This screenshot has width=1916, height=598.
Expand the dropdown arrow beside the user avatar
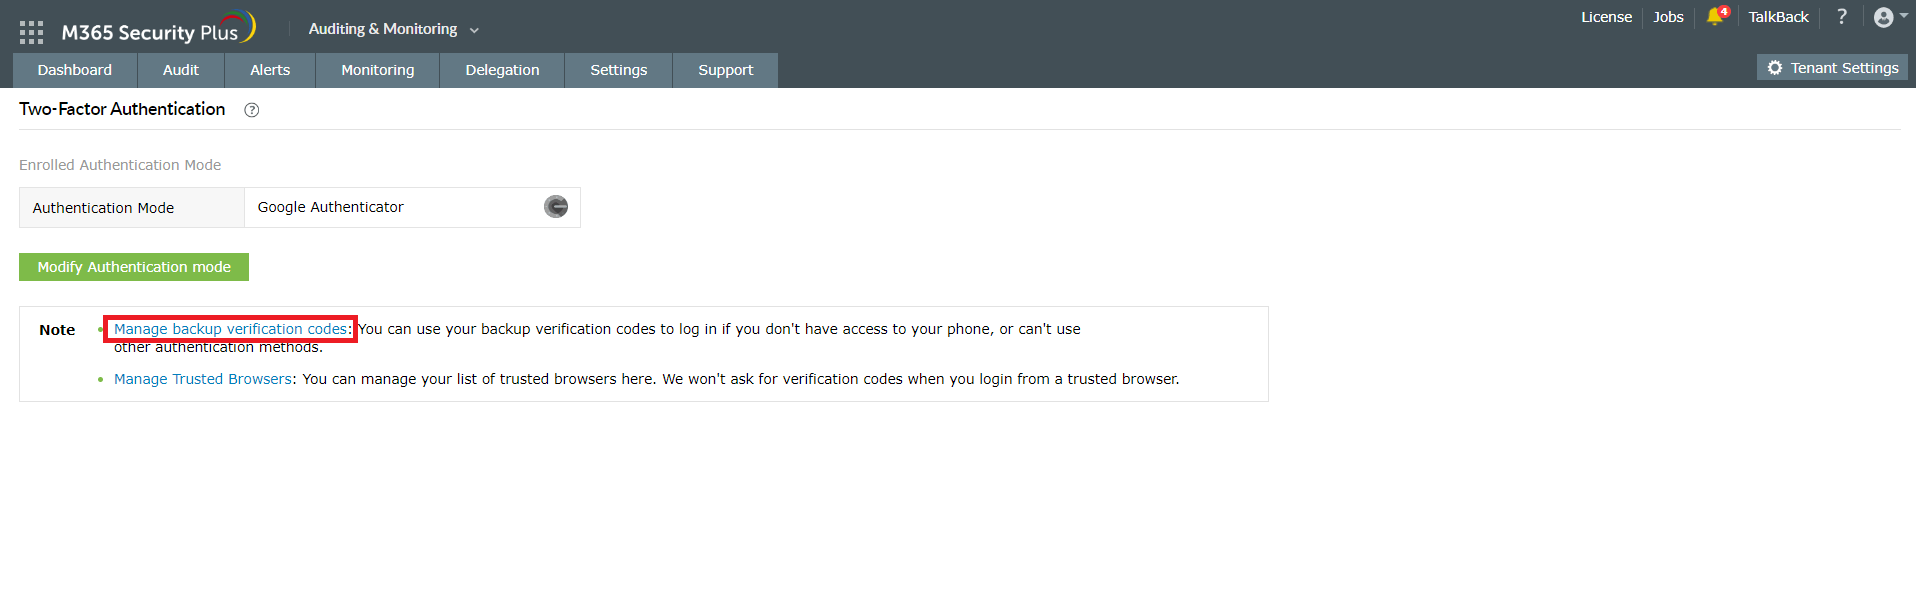[x=1904, y=16]
